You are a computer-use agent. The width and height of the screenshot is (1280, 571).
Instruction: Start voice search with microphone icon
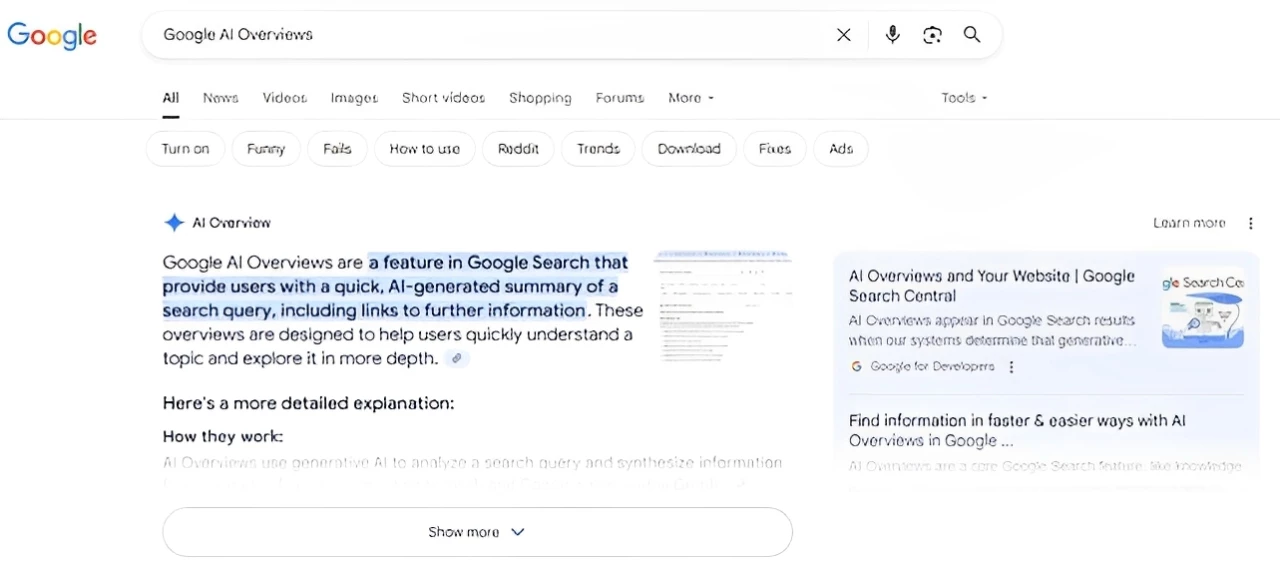coord(893,35)
